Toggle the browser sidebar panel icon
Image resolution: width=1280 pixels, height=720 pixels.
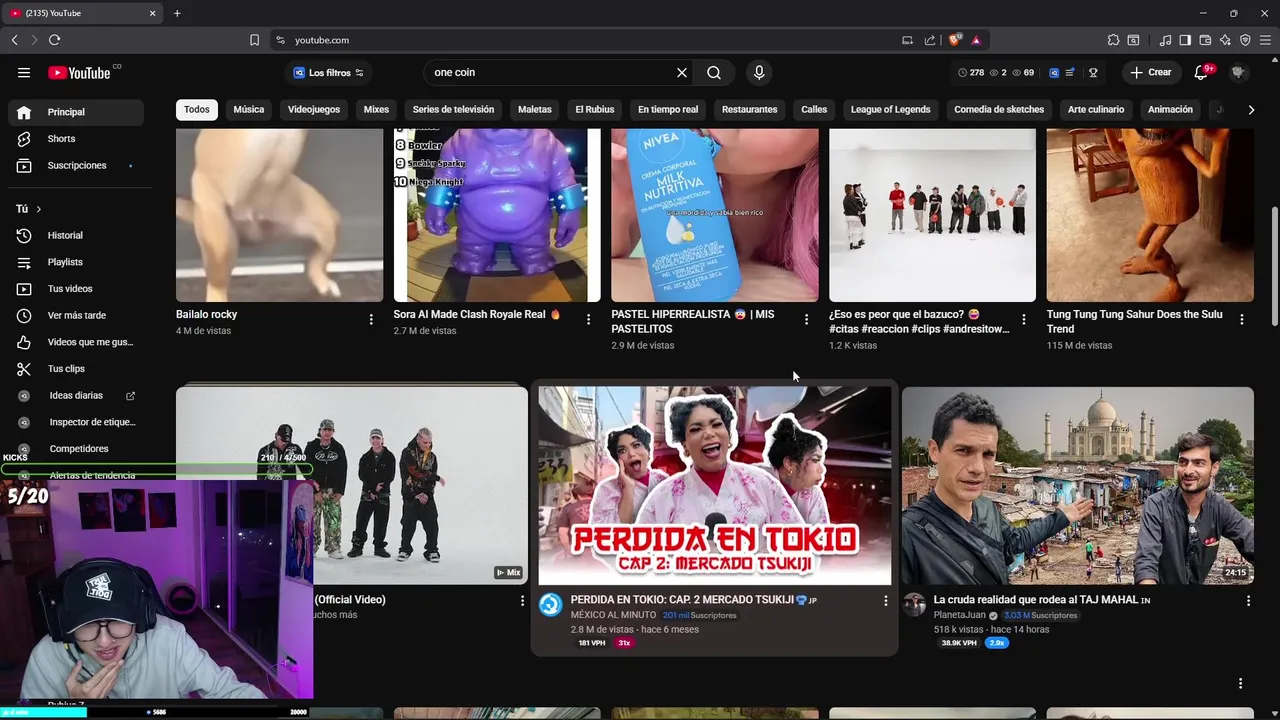1185,40
